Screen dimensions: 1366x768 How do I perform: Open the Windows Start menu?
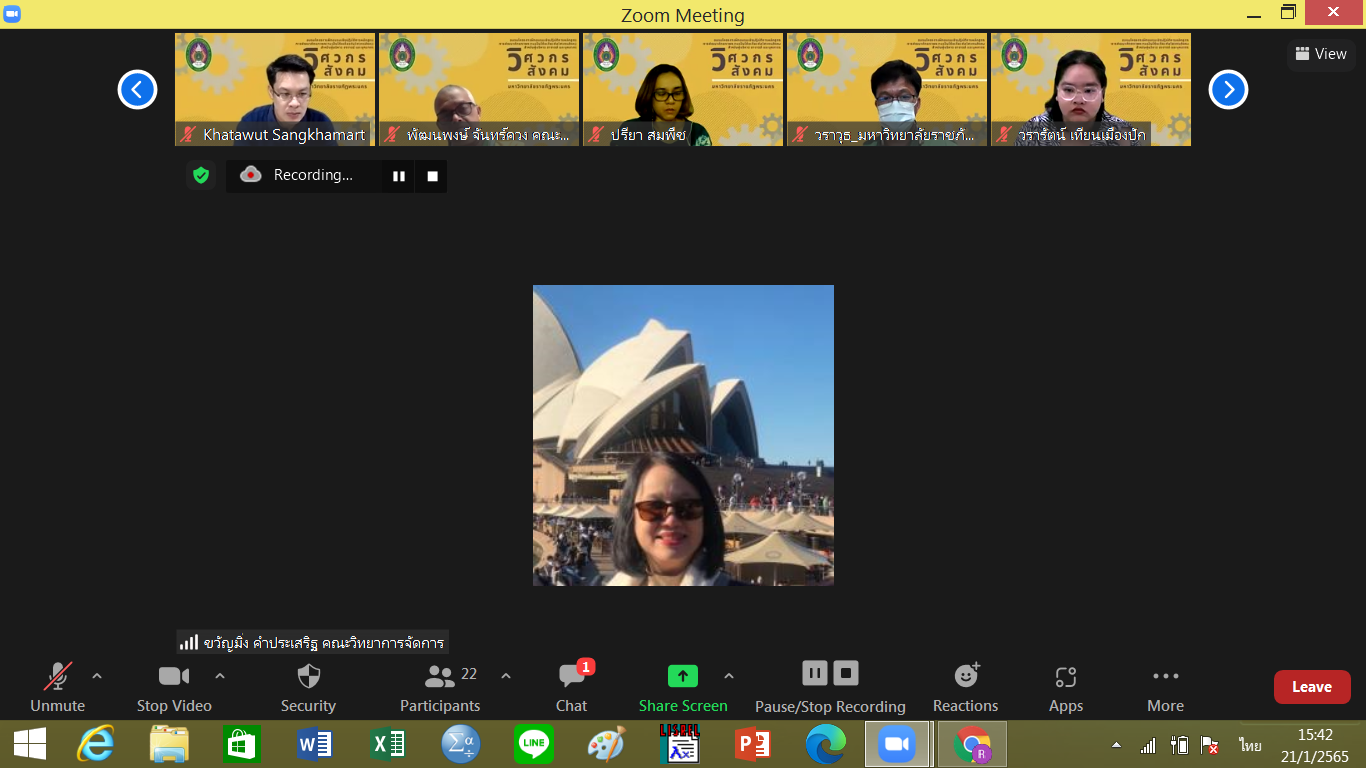(30, 744)
